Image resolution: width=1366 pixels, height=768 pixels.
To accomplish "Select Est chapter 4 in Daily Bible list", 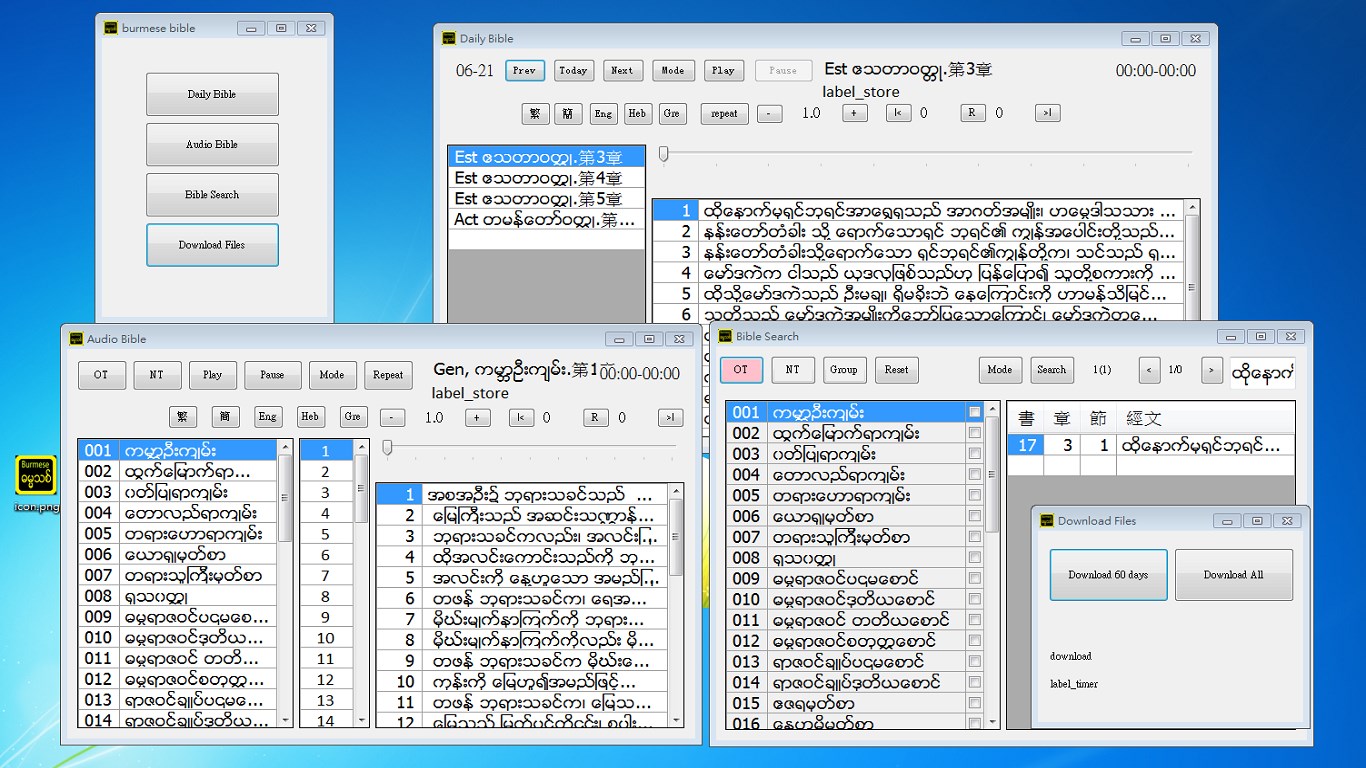I will (x=547, y=178).
